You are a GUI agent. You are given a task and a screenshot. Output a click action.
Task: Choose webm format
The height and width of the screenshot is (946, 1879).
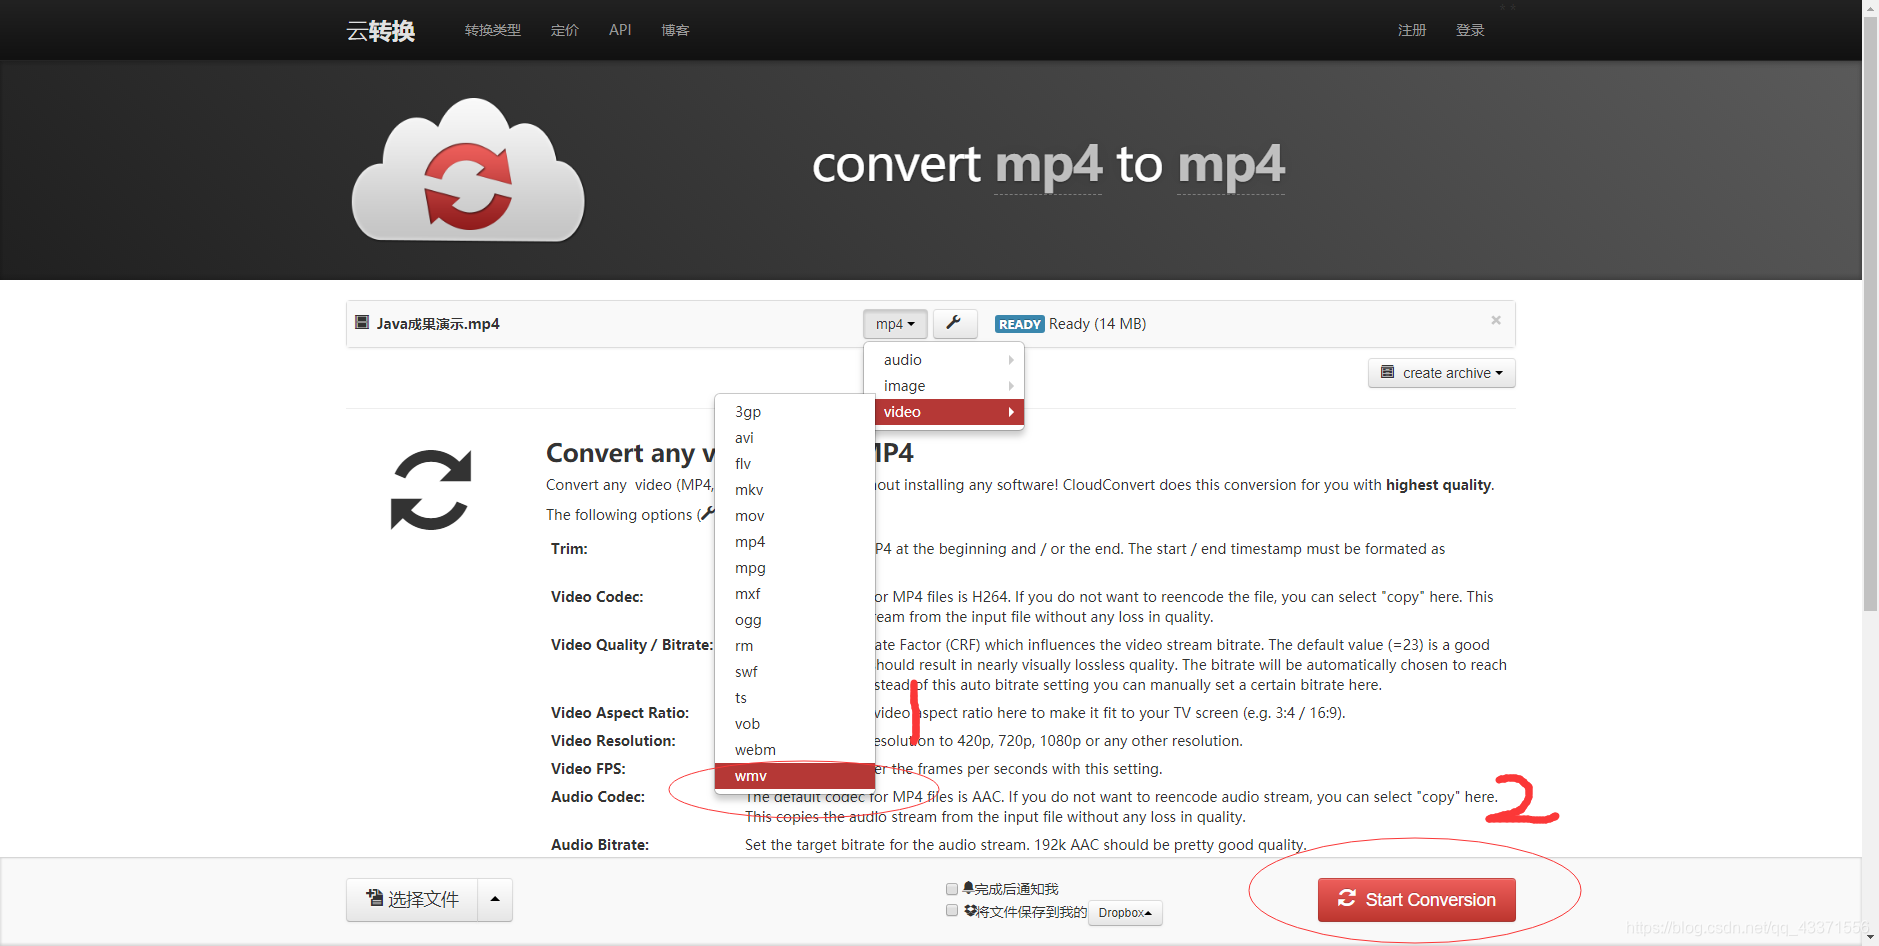795,750
